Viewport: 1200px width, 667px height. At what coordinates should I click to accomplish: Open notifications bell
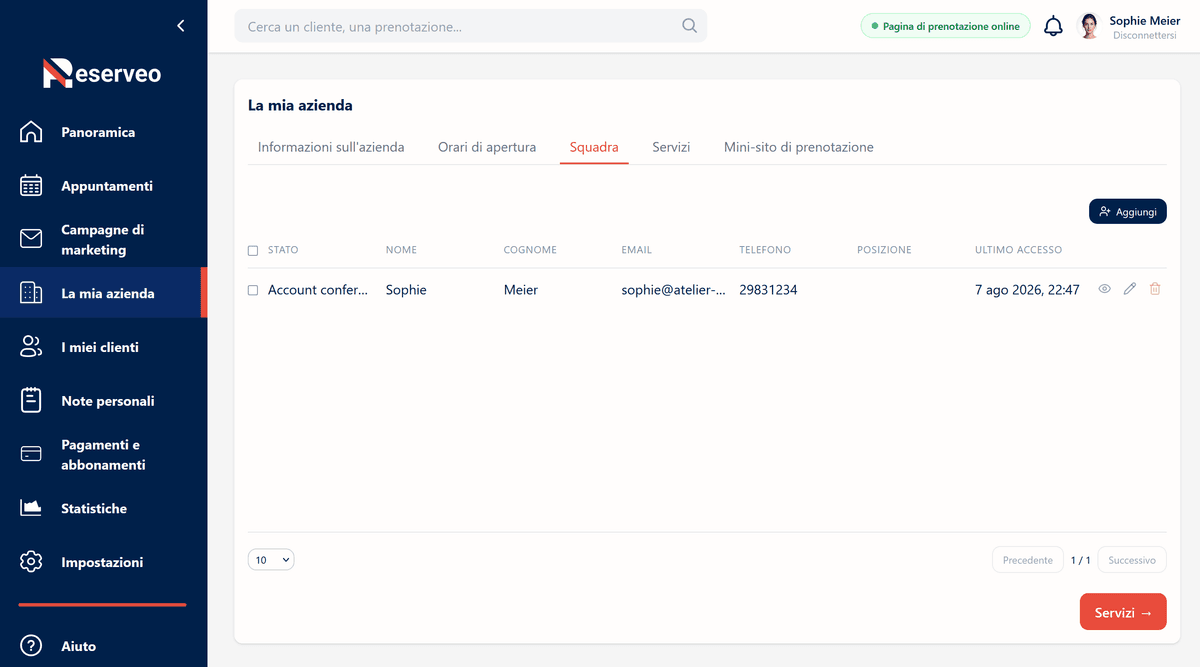(x=1053, y=26)
